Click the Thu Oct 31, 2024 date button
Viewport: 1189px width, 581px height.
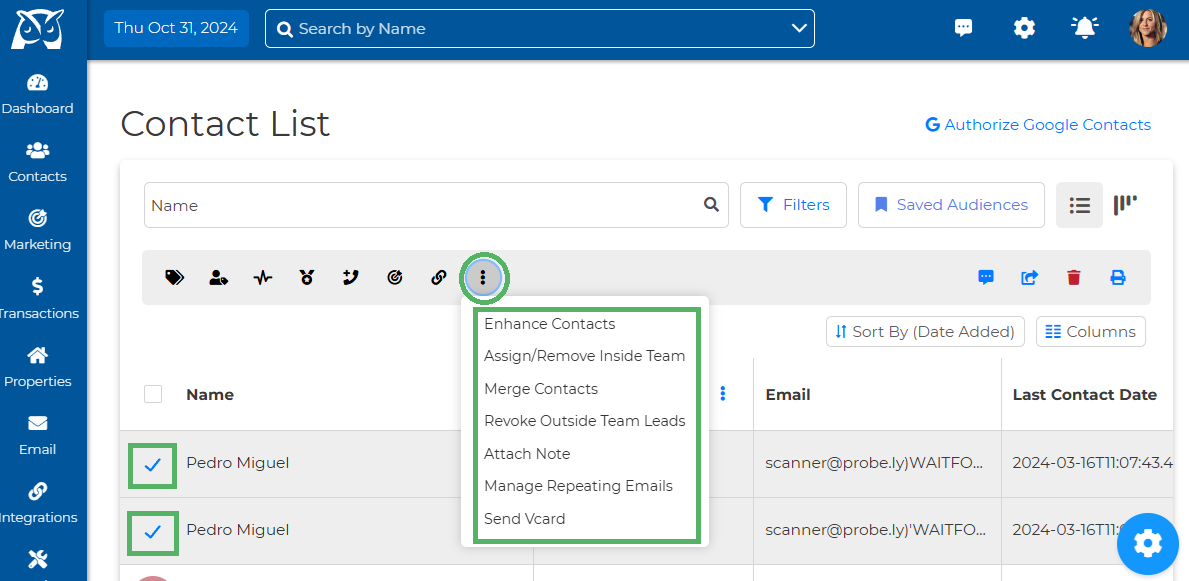pos(176,28)
